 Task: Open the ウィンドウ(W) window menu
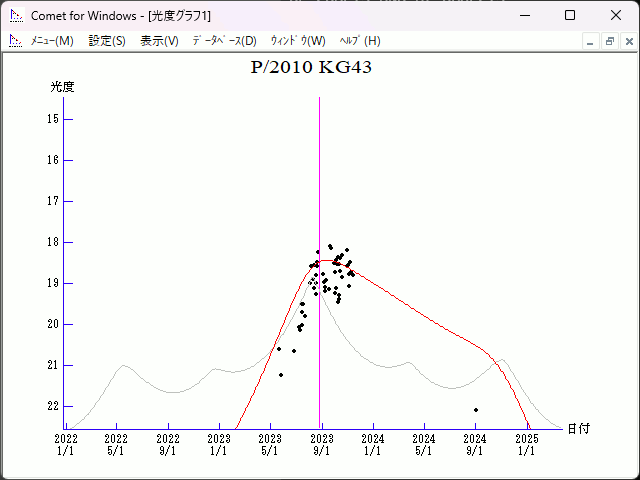click(x=298, y=41)
